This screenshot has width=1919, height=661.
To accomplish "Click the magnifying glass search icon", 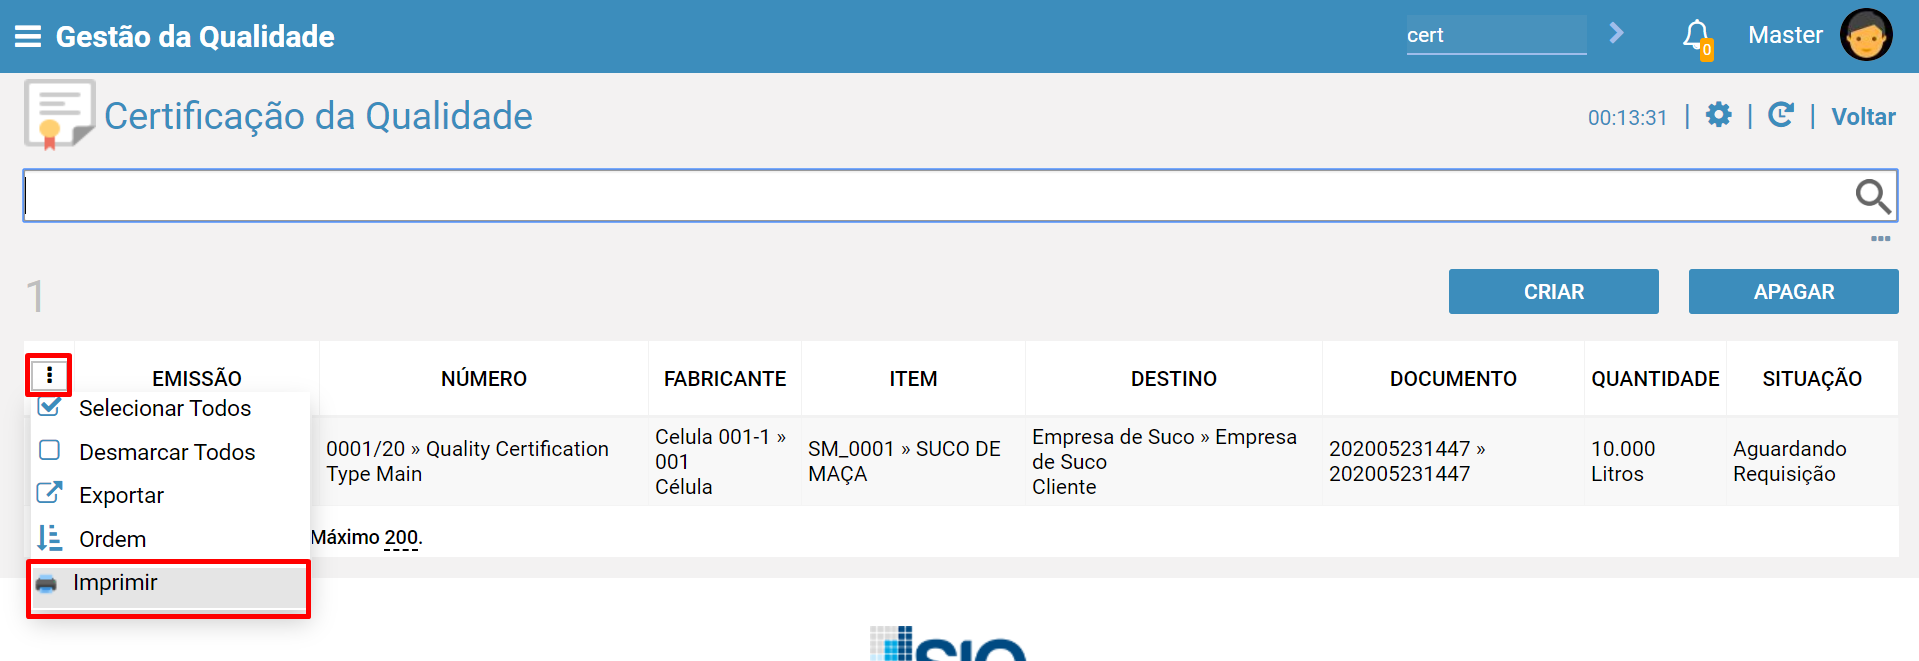I will click(1873, 196).
